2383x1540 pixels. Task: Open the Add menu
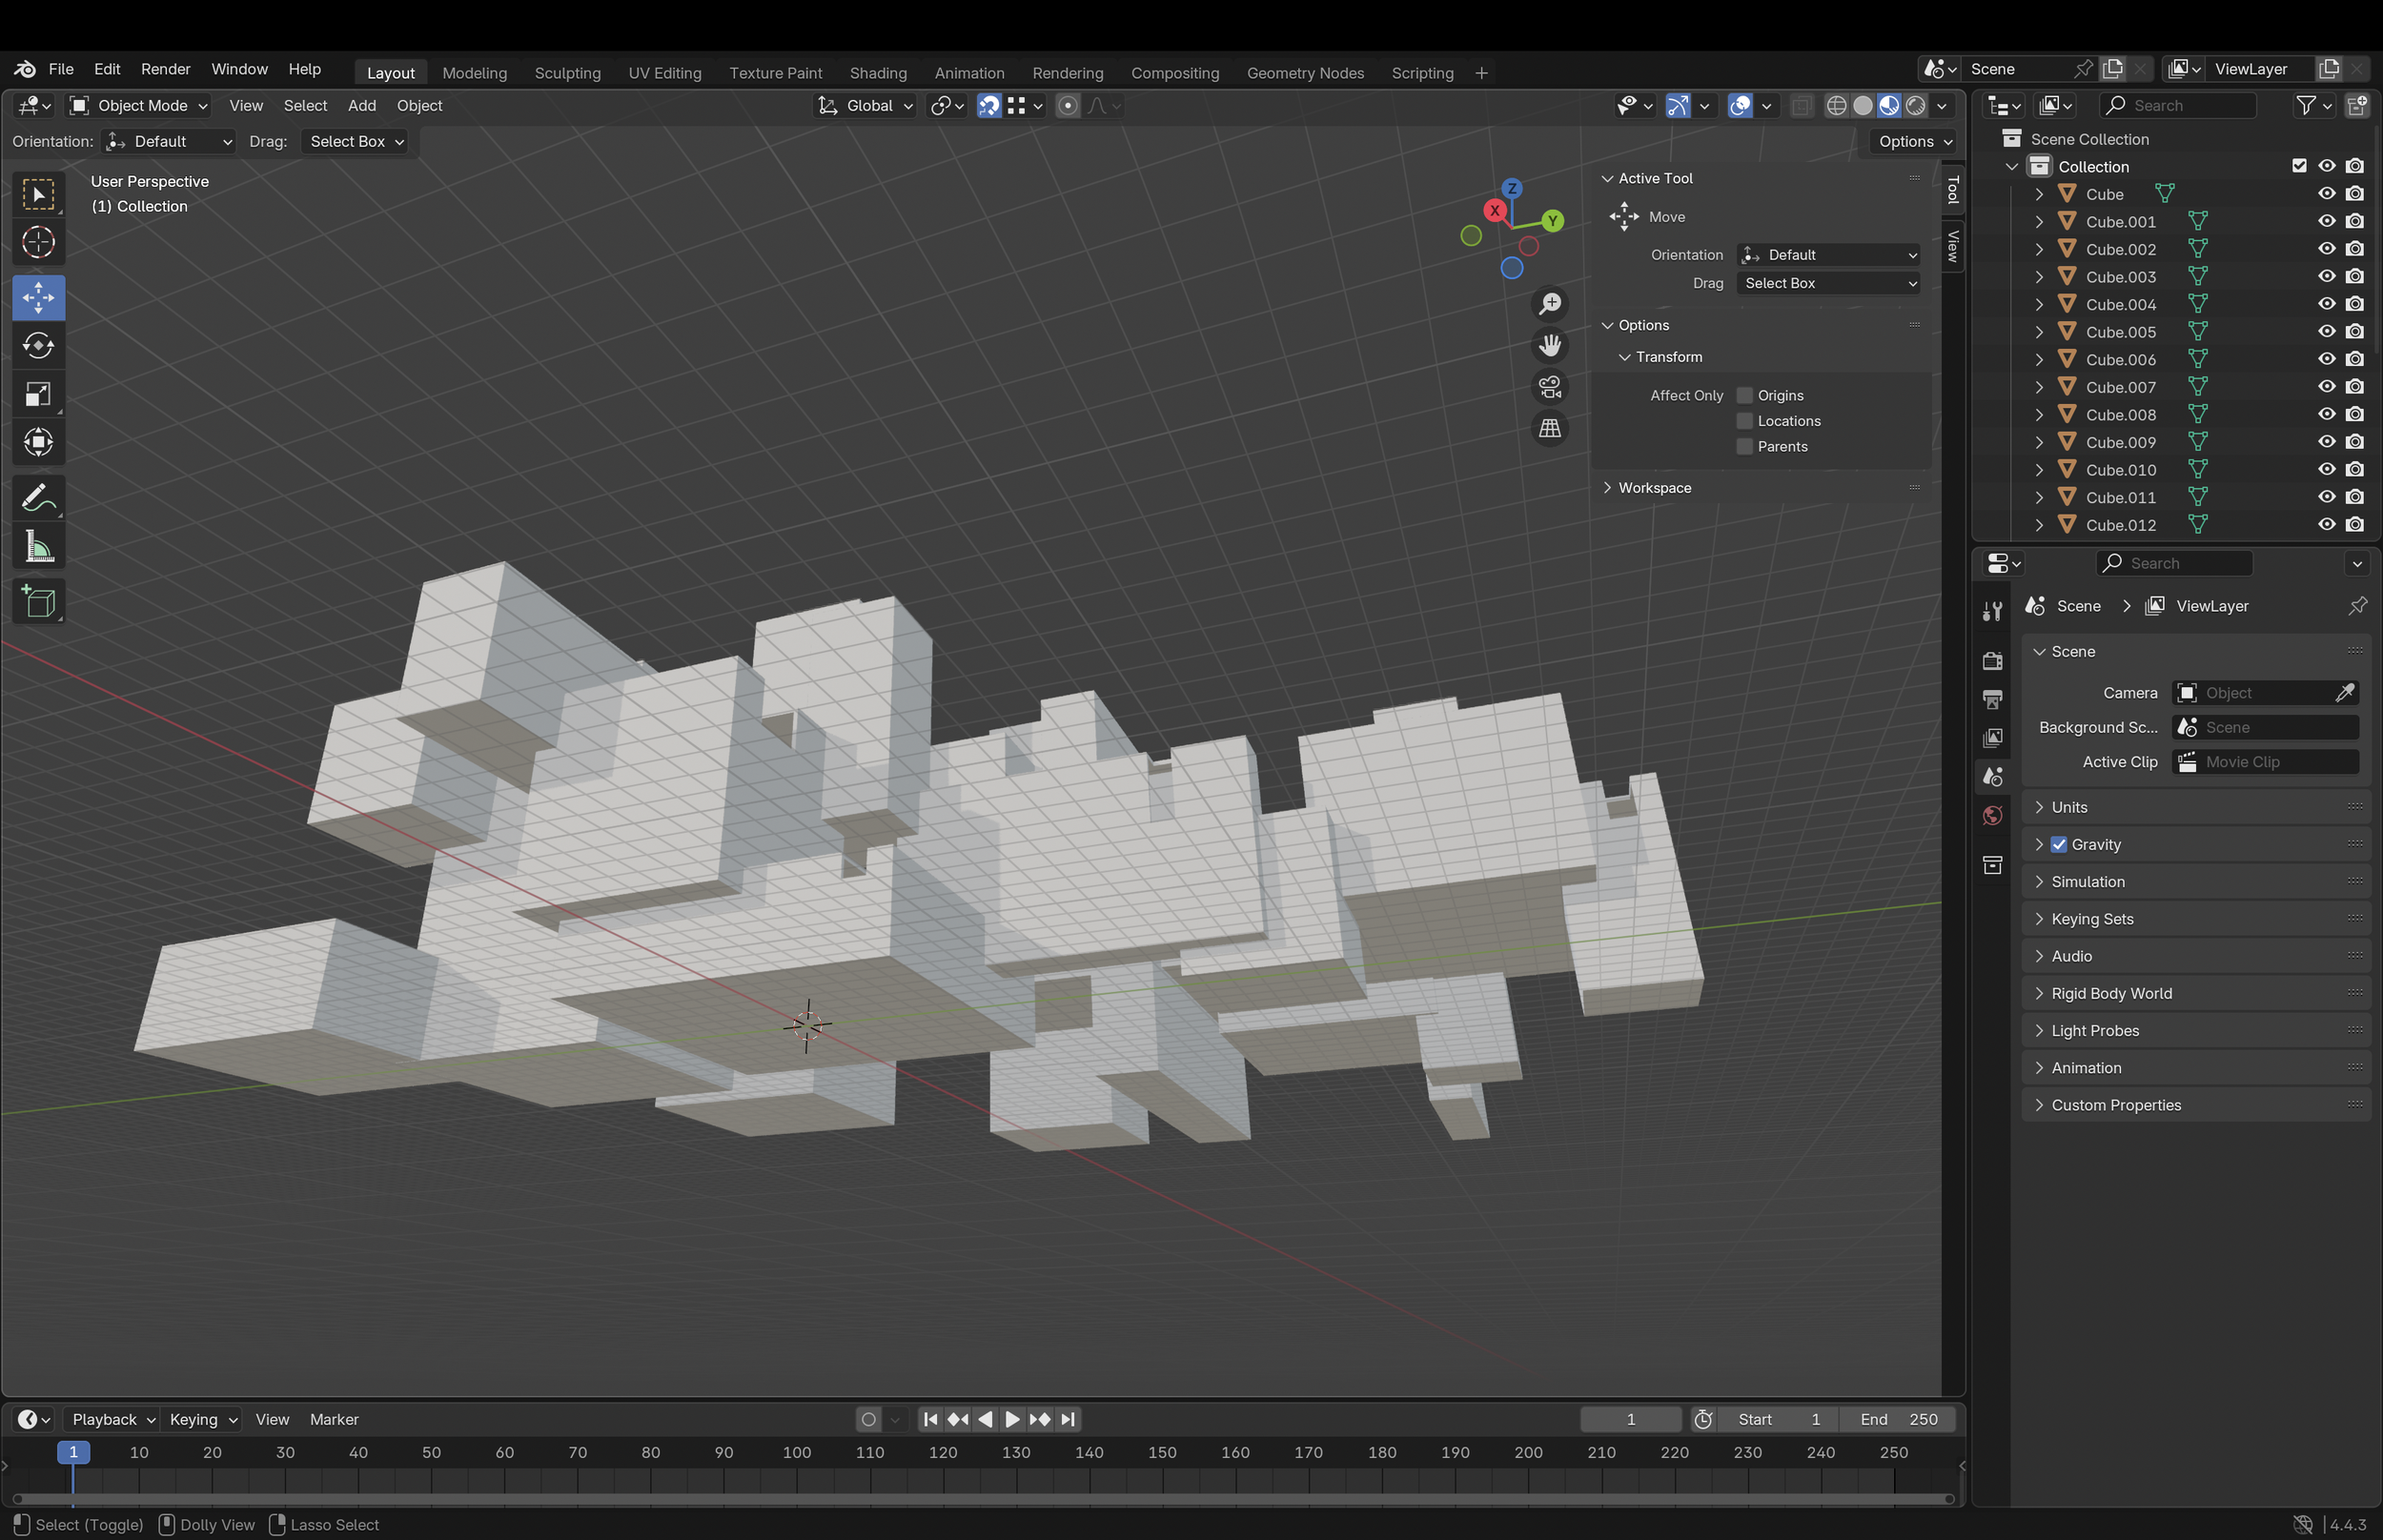pyautogui.click(x=361, y=106)
